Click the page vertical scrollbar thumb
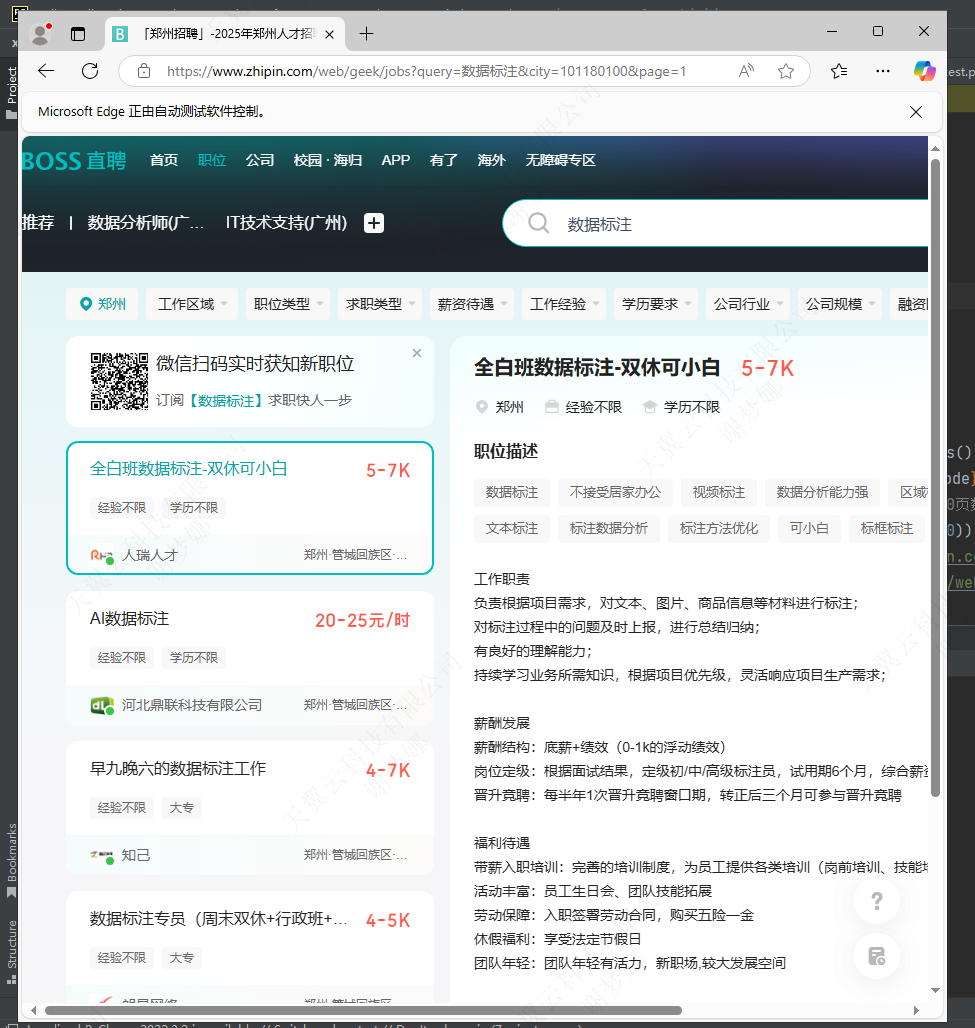 click(x=935, y=478)
